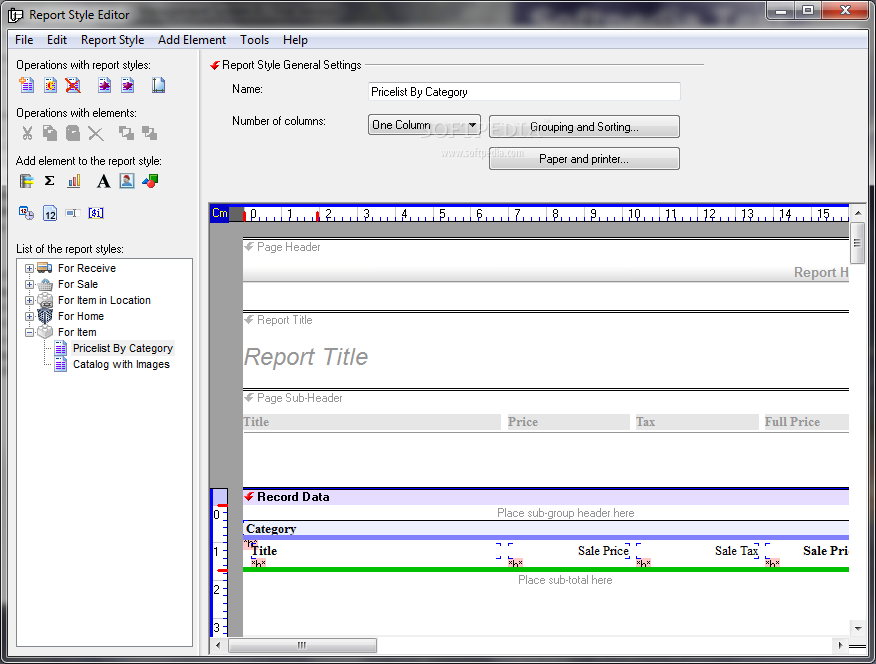Delete report style with the red X icon
The image size is (876, 664).
[73, 85]
